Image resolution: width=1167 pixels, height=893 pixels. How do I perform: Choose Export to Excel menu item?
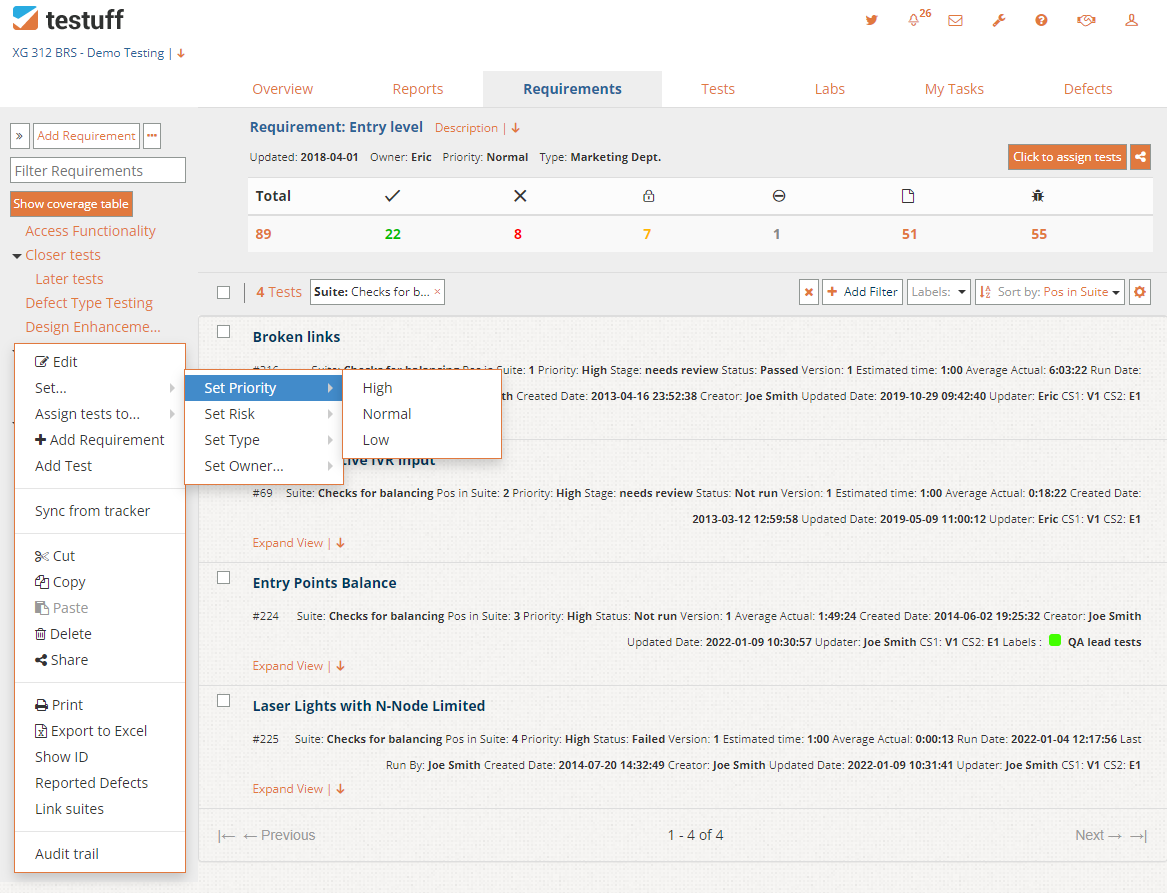click(91, 731)
